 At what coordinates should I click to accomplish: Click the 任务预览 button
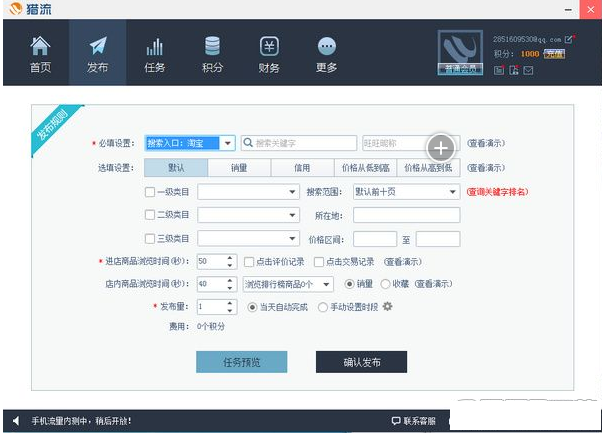click(241, 362)
